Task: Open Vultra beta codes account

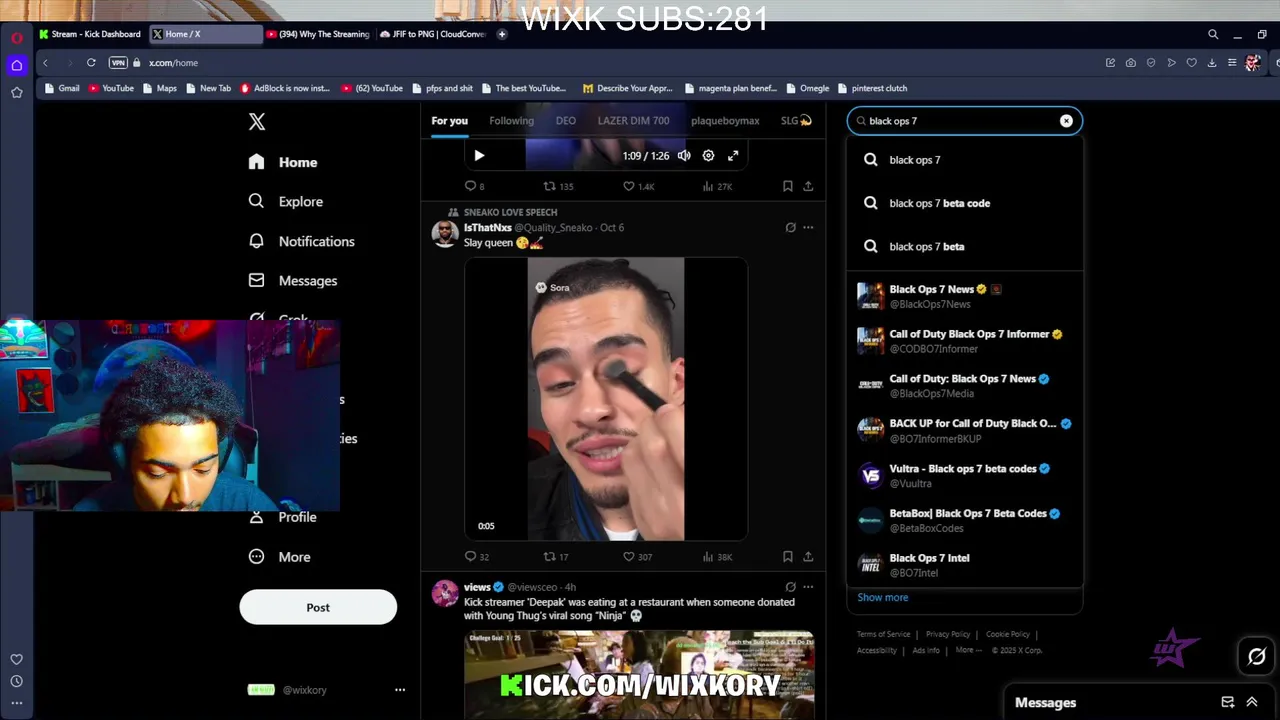Action: point(964,475)
